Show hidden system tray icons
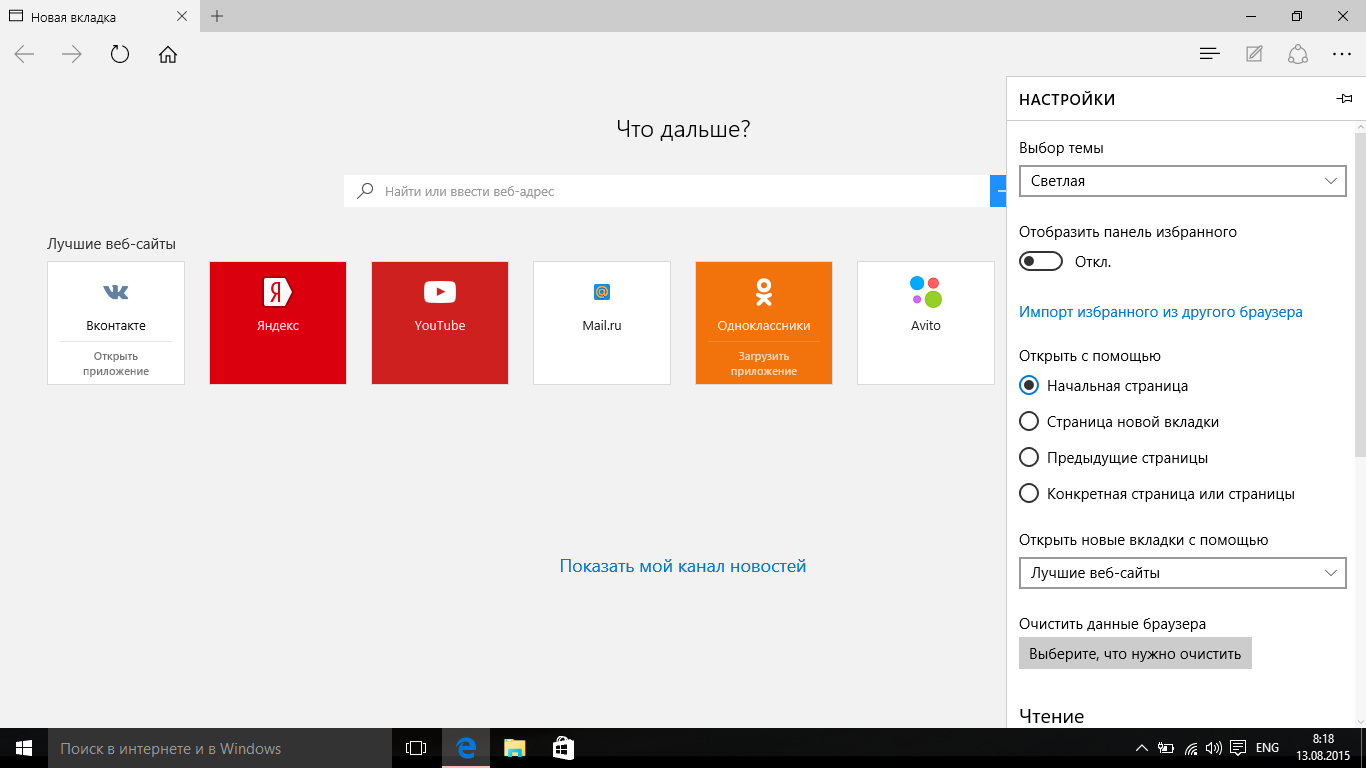1366x768 pixels. 1142,748
